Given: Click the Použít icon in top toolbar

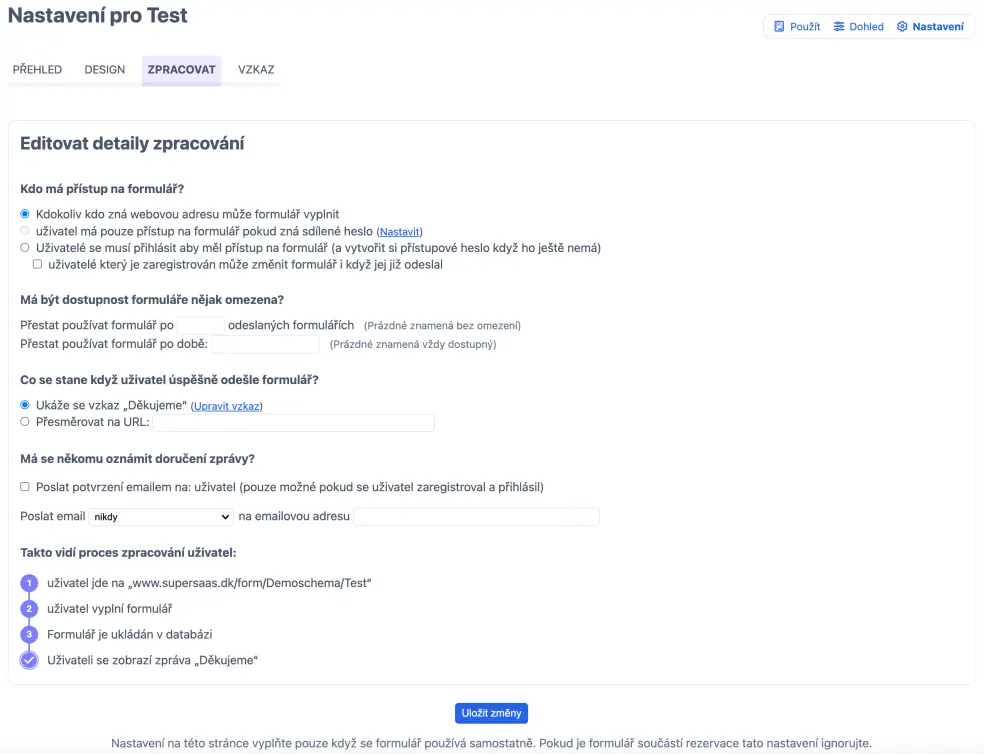Looking at the screenshot, I should [x=781, y=27].
